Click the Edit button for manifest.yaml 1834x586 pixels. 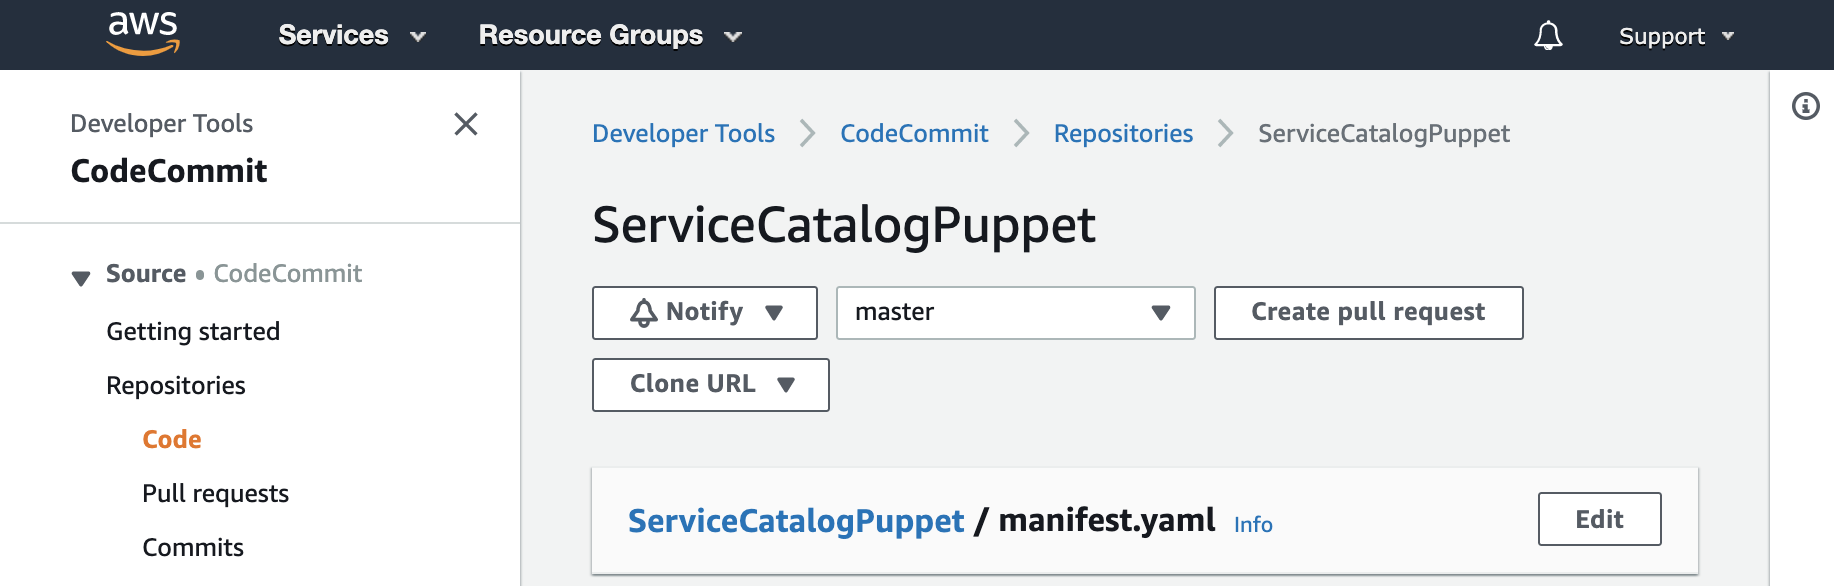(1600, 519)
